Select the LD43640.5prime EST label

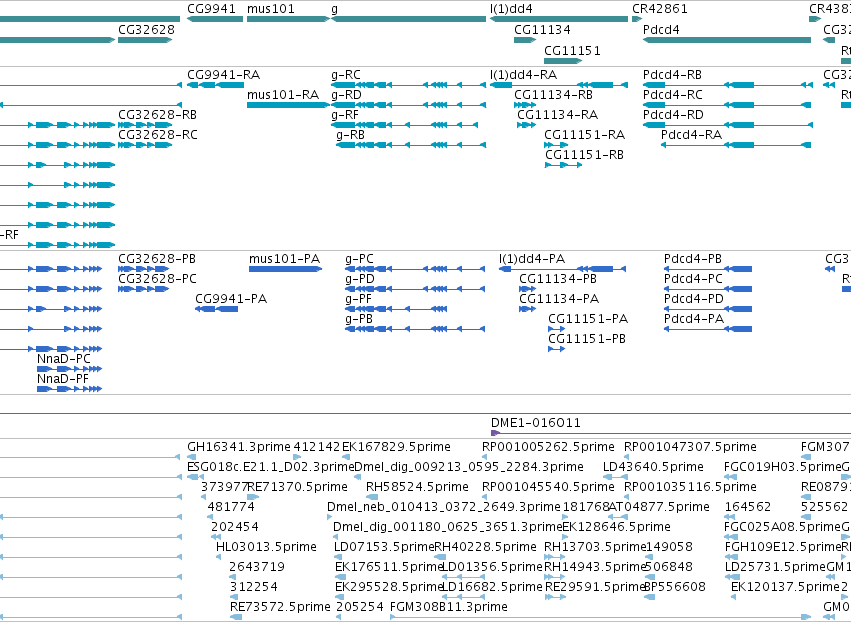[x=653, y=467]
